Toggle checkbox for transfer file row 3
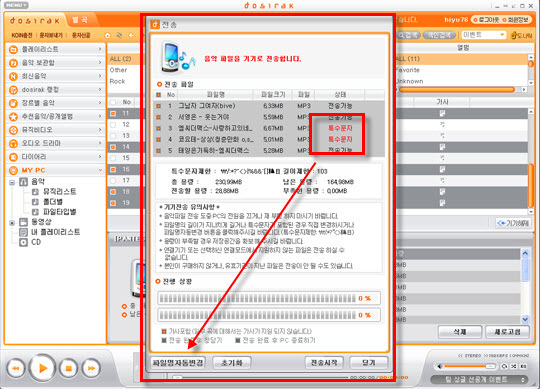Viewport: 540px width, 389px height. click(158, 128)
